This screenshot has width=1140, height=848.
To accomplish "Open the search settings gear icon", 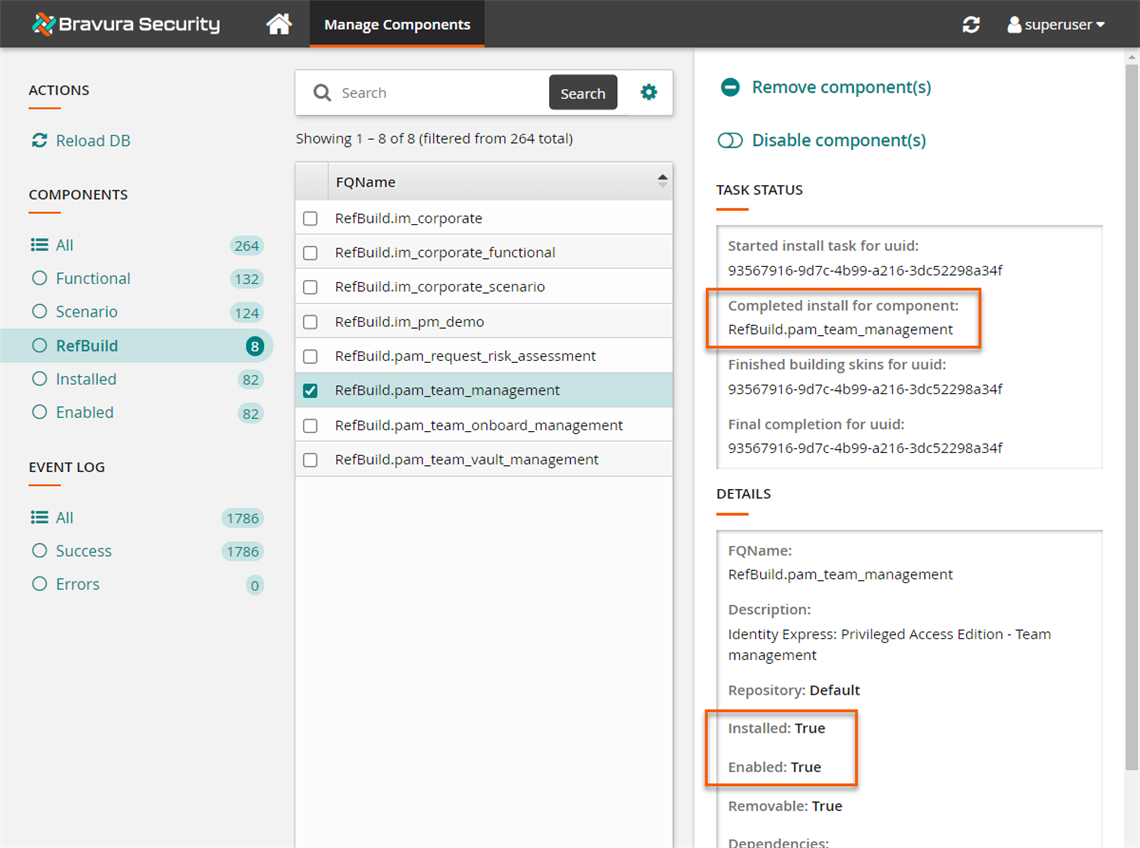I will pyautogui.click(x=649, y=93).
